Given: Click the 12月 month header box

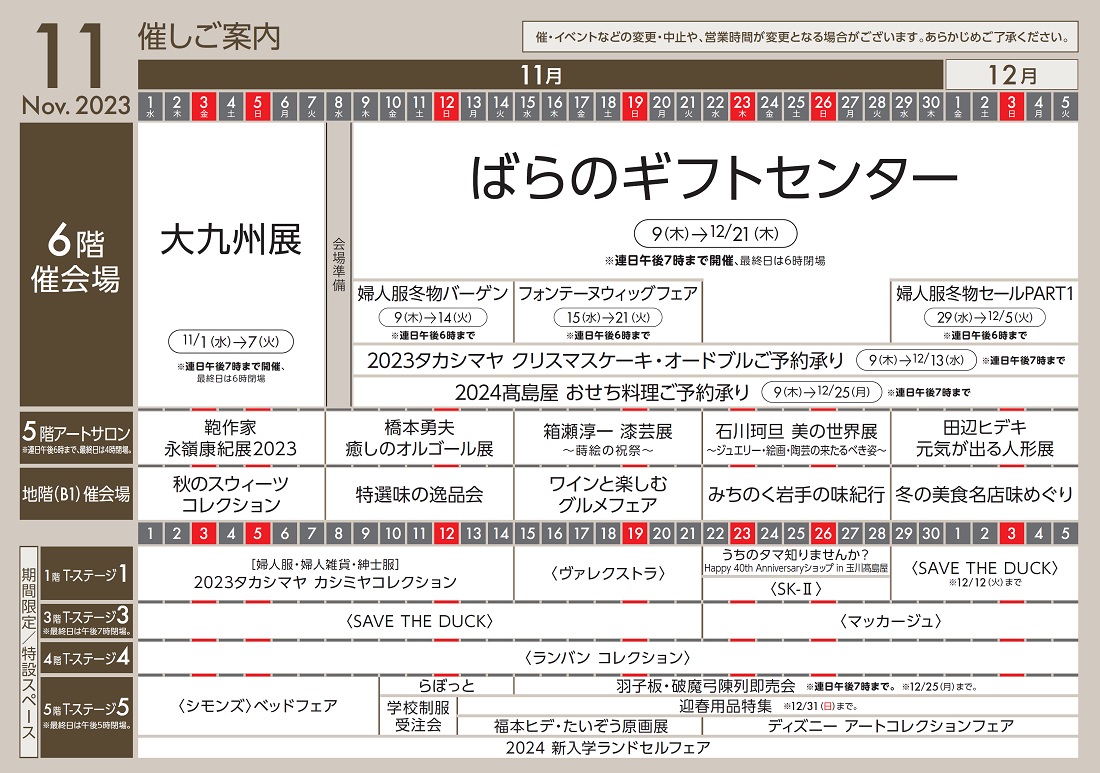Looking at the screenshot, I should pyautogui.click(x=1012, y=74).
